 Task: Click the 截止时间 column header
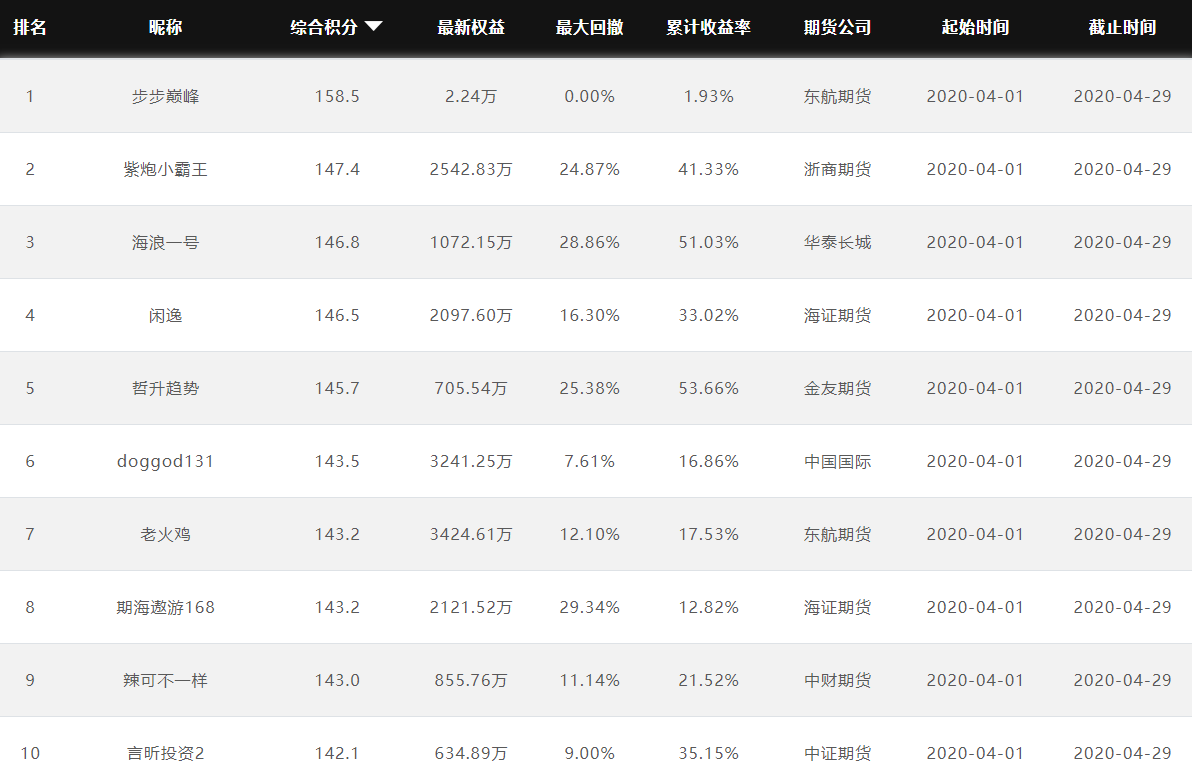[x=1123, y=27]
